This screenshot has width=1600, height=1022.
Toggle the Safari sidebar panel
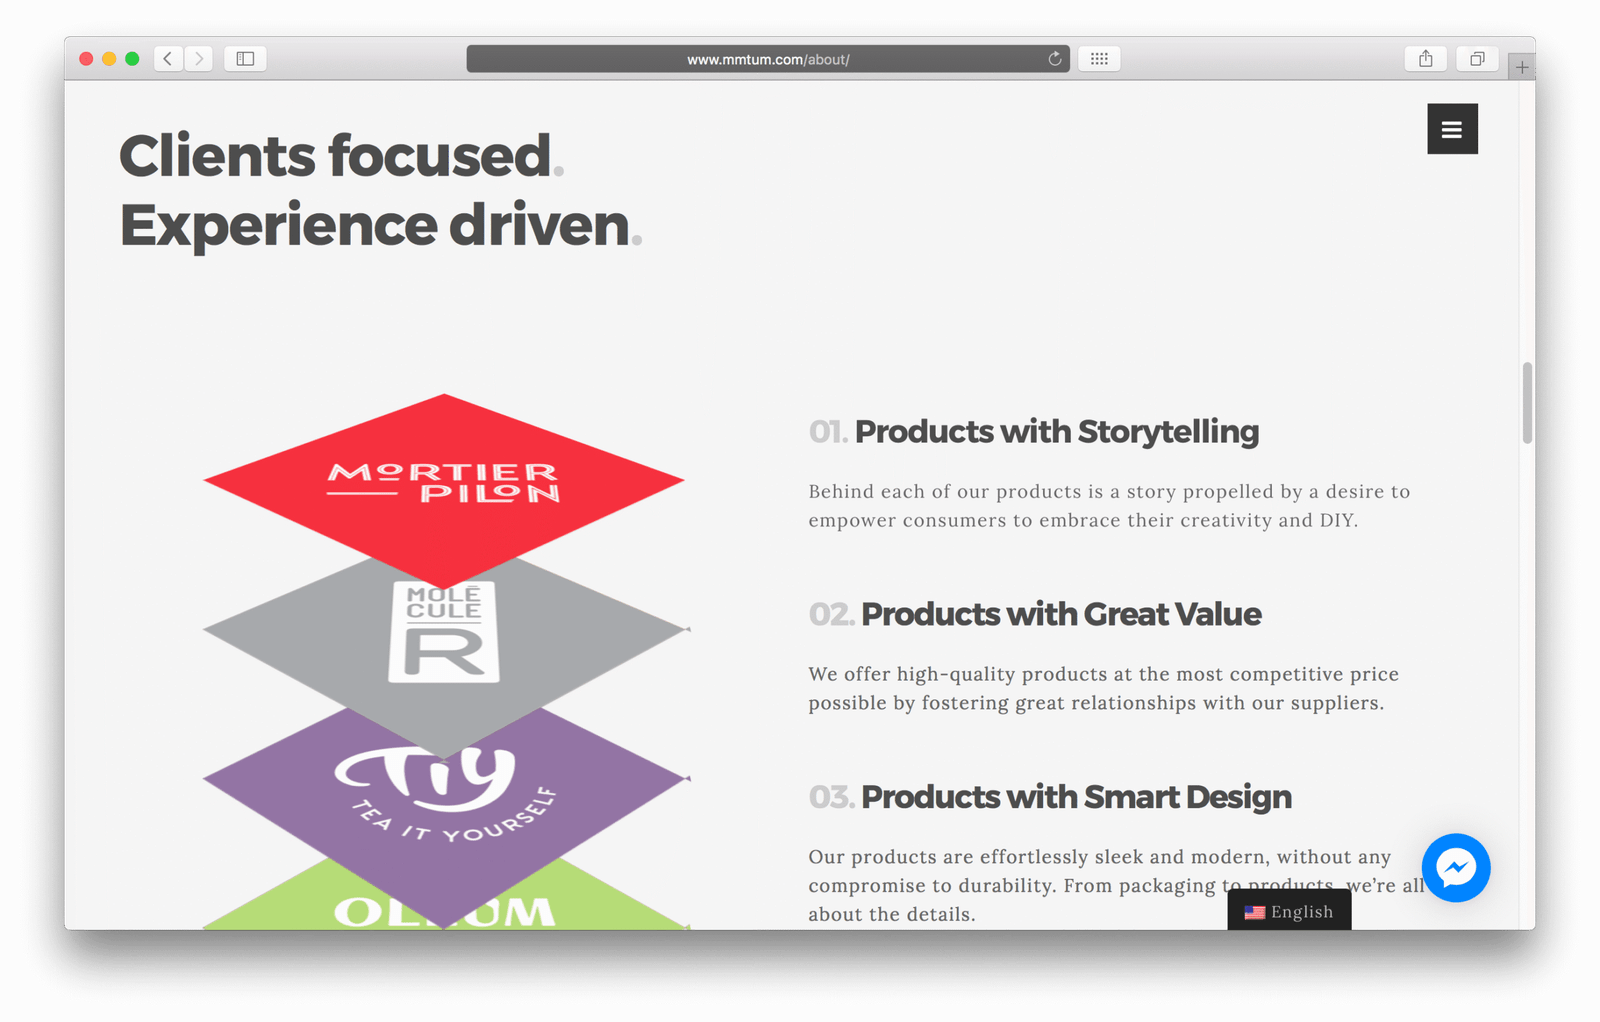click(x=245, y=59)
